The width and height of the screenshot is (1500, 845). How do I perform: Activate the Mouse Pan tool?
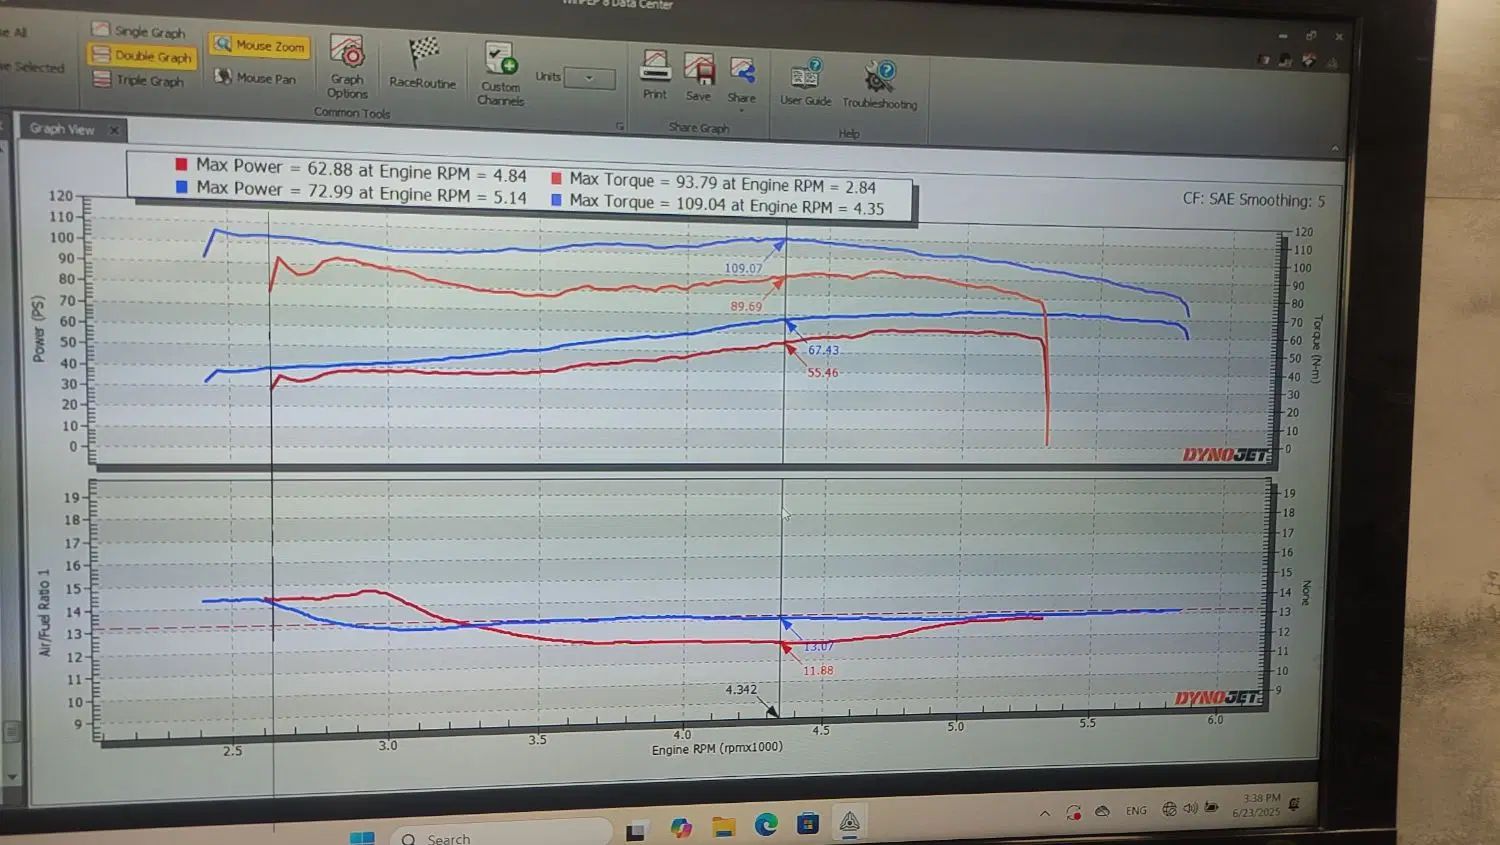click(x=255, y=77)
